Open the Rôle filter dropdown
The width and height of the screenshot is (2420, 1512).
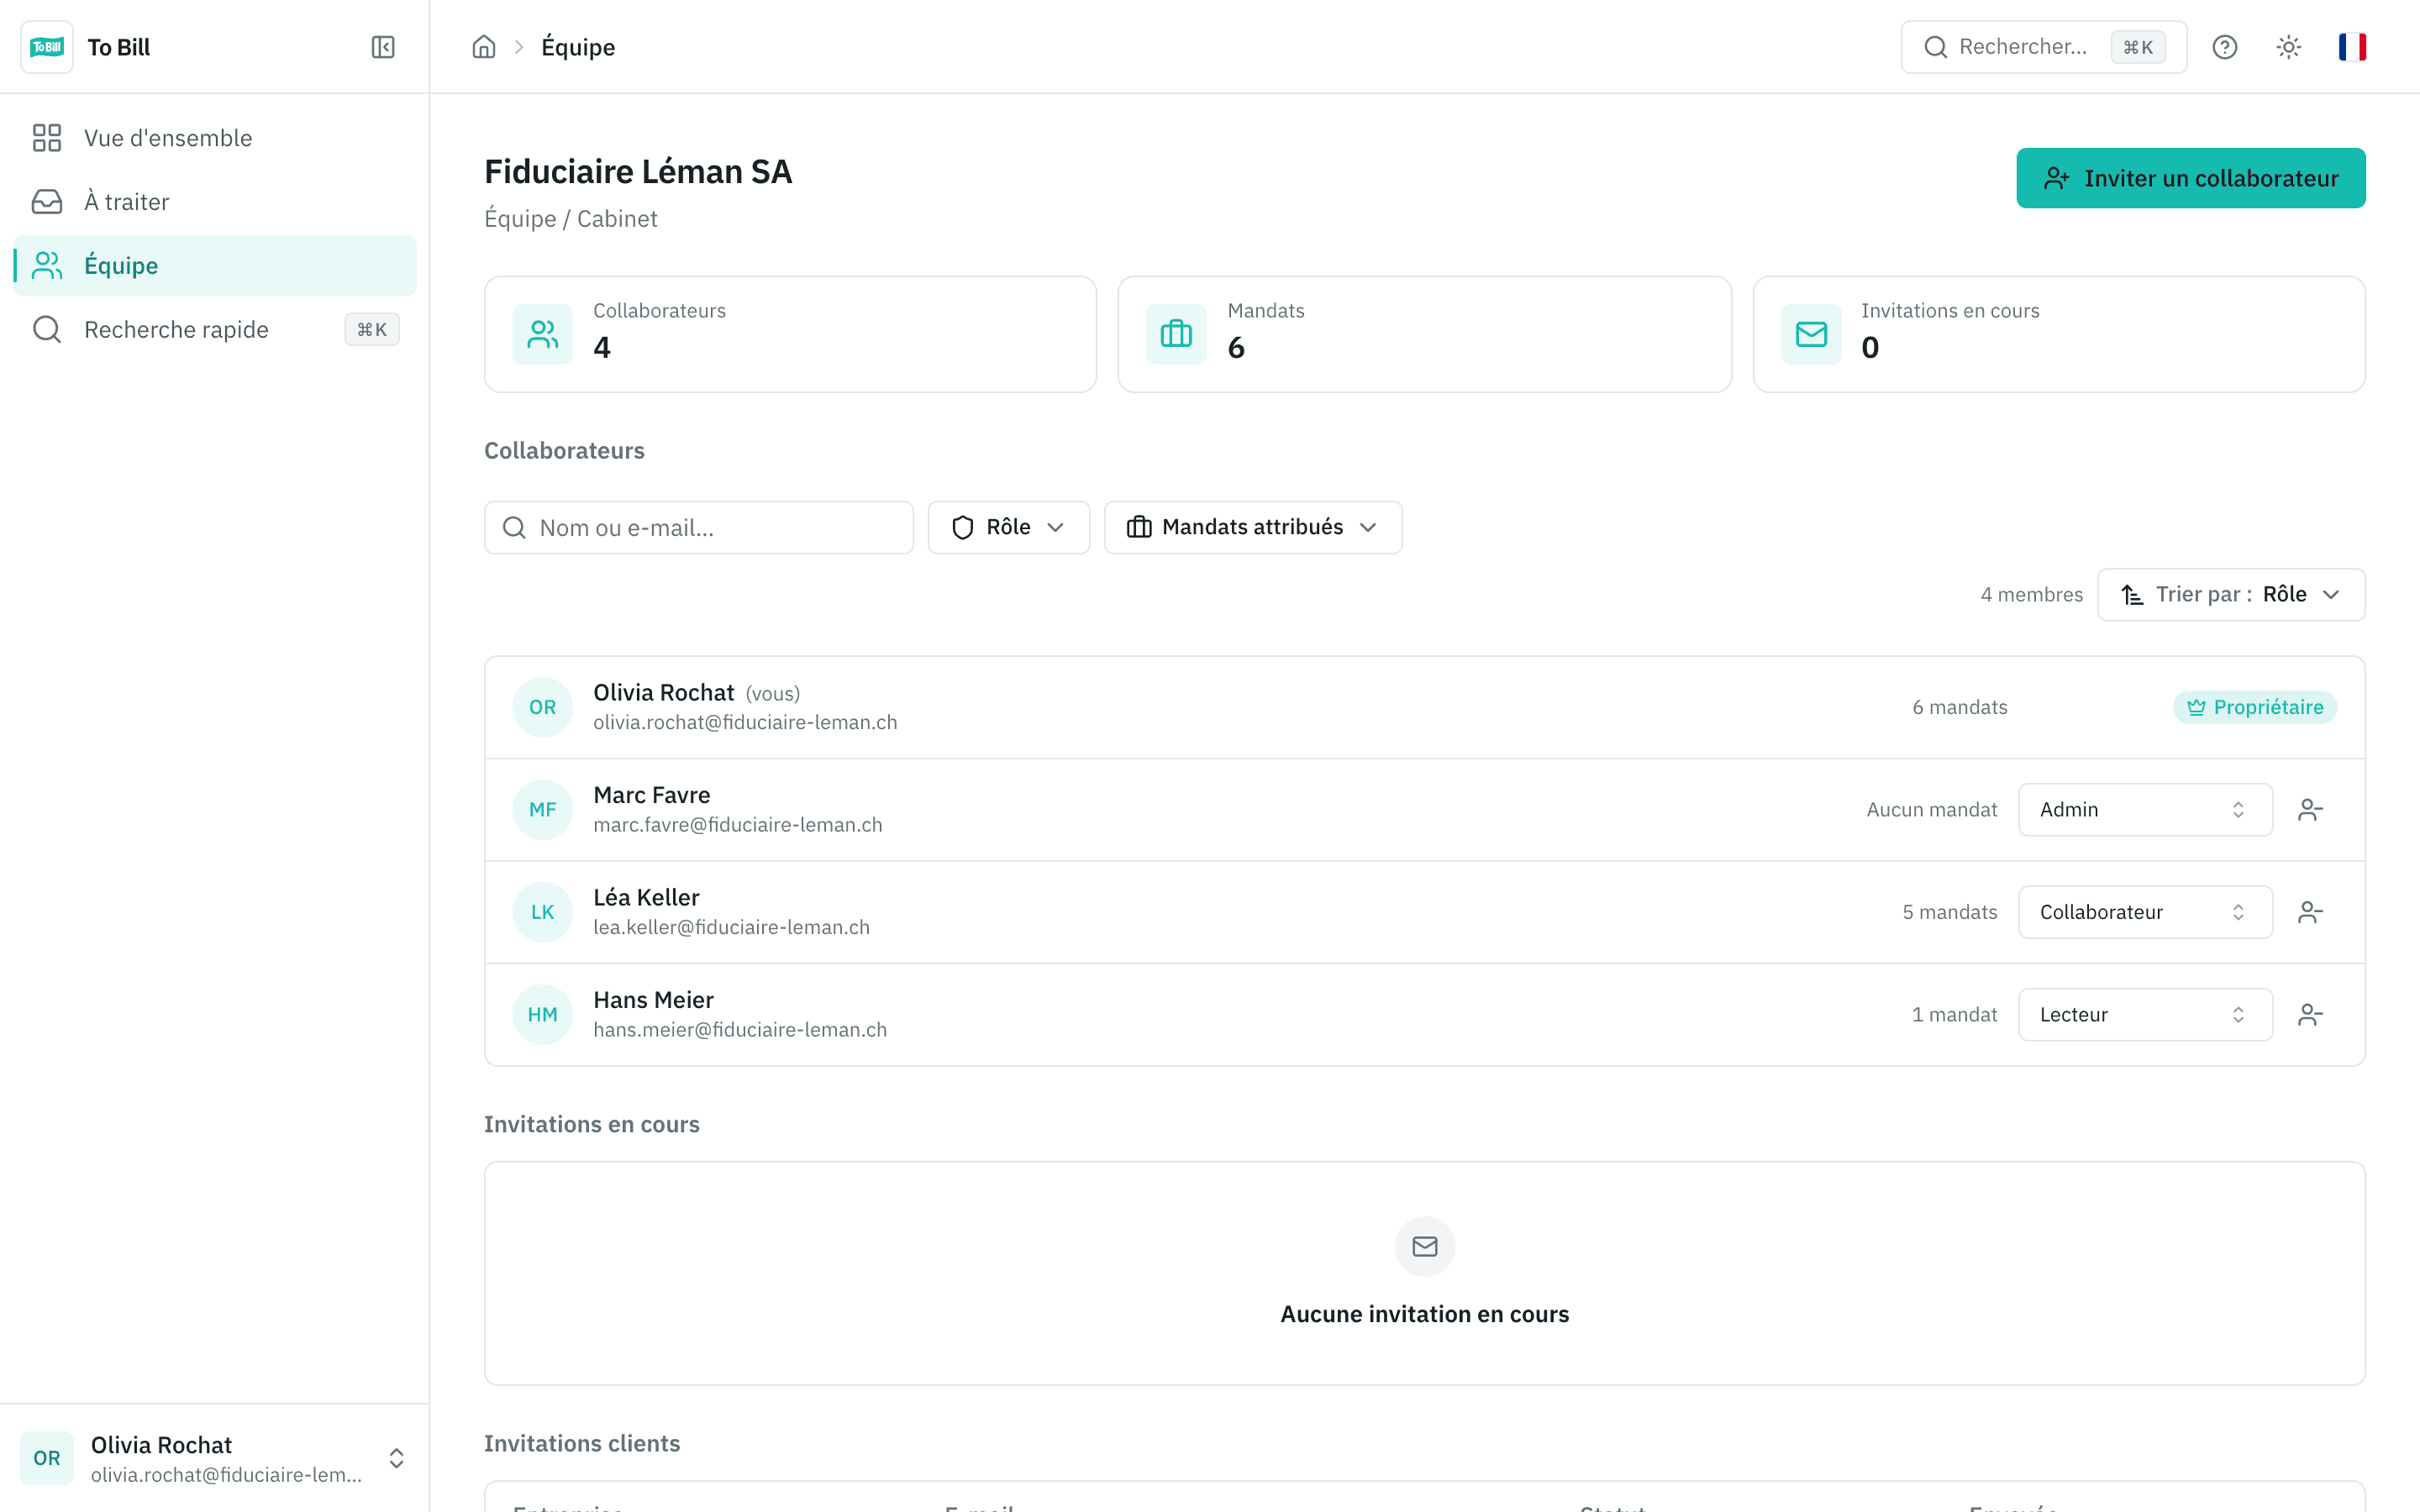pos(1008,527)
